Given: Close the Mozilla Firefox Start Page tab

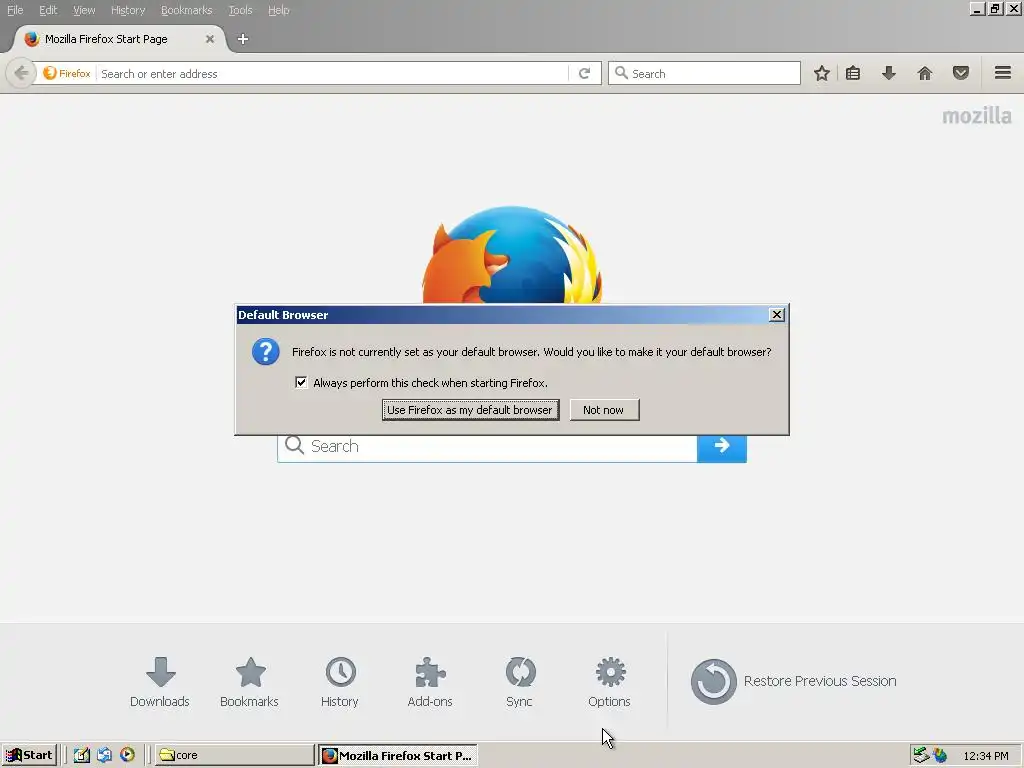Looking at the screenshot, I should pos(210,39).
